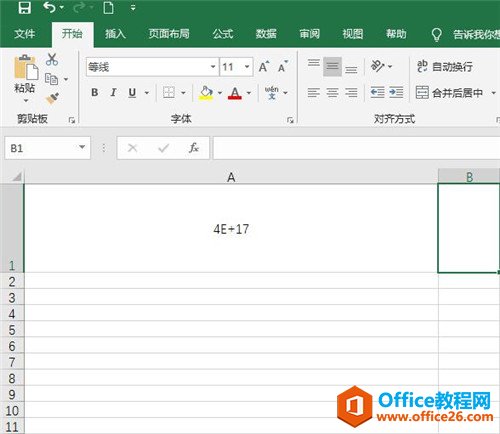
Task: Open the Underline style dropdown arrow
Action: [147, 93]
